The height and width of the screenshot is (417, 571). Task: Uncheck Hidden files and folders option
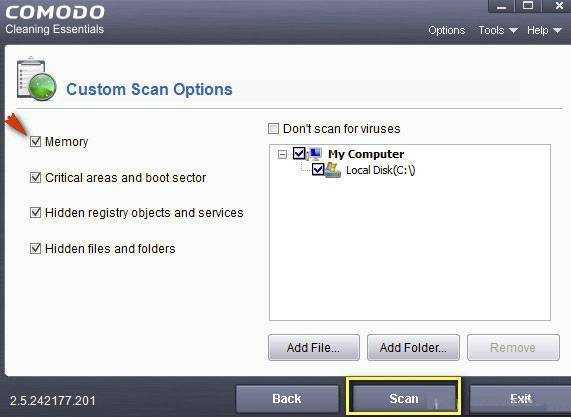tap(35, 248)
